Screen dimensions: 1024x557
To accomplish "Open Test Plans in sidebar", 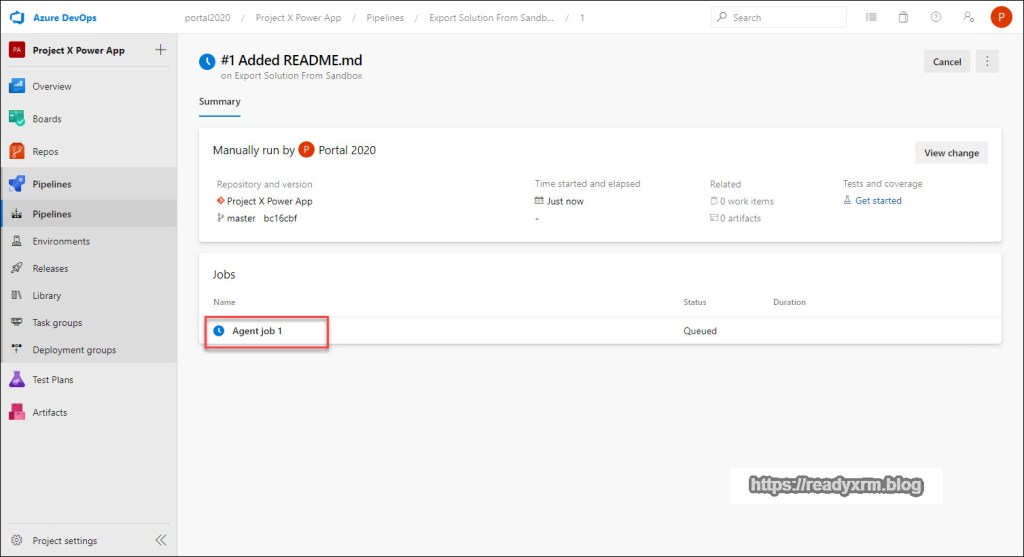I will pyautogui.click(x=52, y=380).
